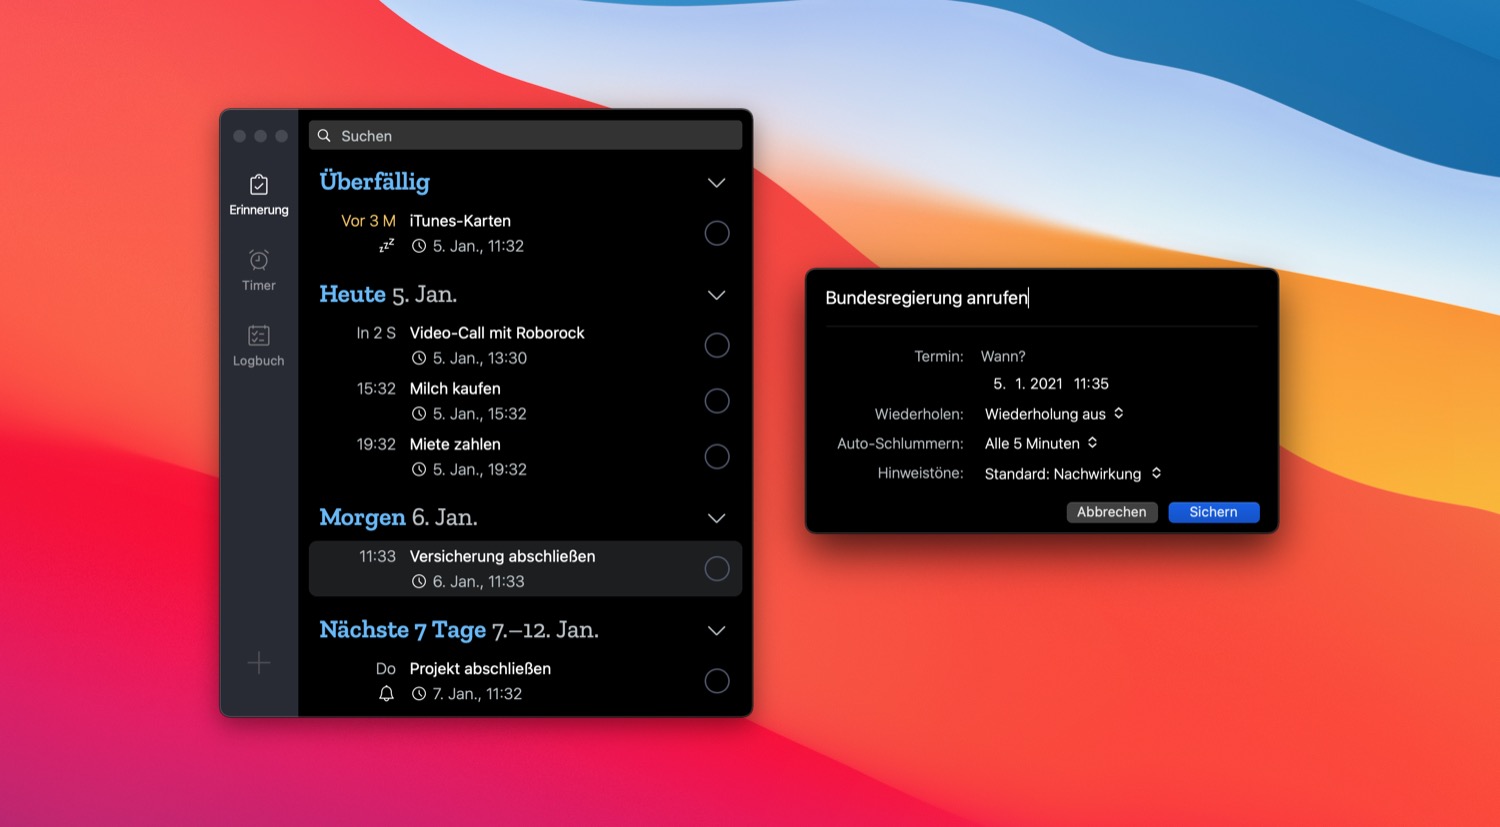
Task: Collapse the Überfällig section
Action: point(716,183)
